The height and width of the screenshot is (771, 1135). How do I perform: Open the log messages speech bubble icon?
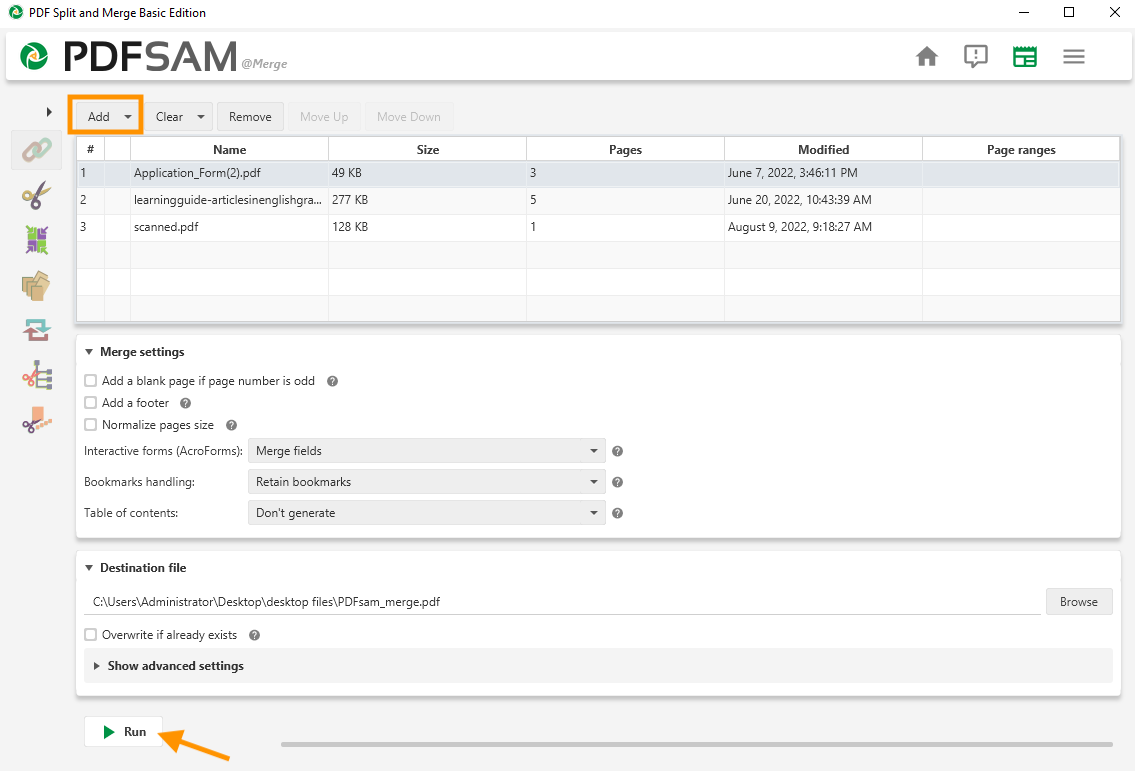point(975,57)
